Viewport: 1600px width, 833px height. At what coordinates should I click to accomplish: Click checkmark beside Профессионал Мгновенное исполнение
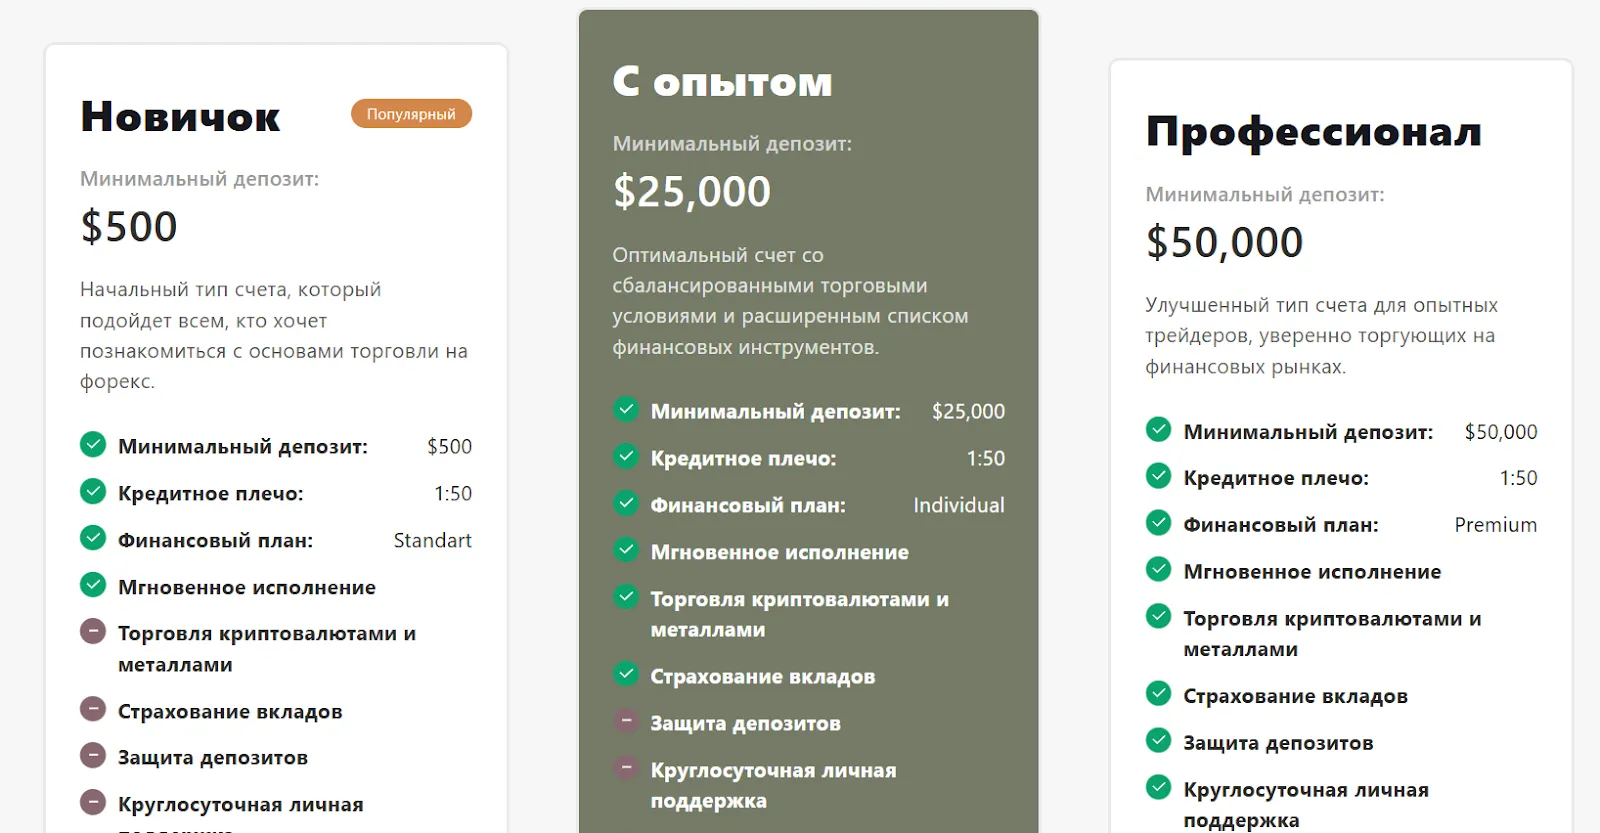pos(1159,569)
